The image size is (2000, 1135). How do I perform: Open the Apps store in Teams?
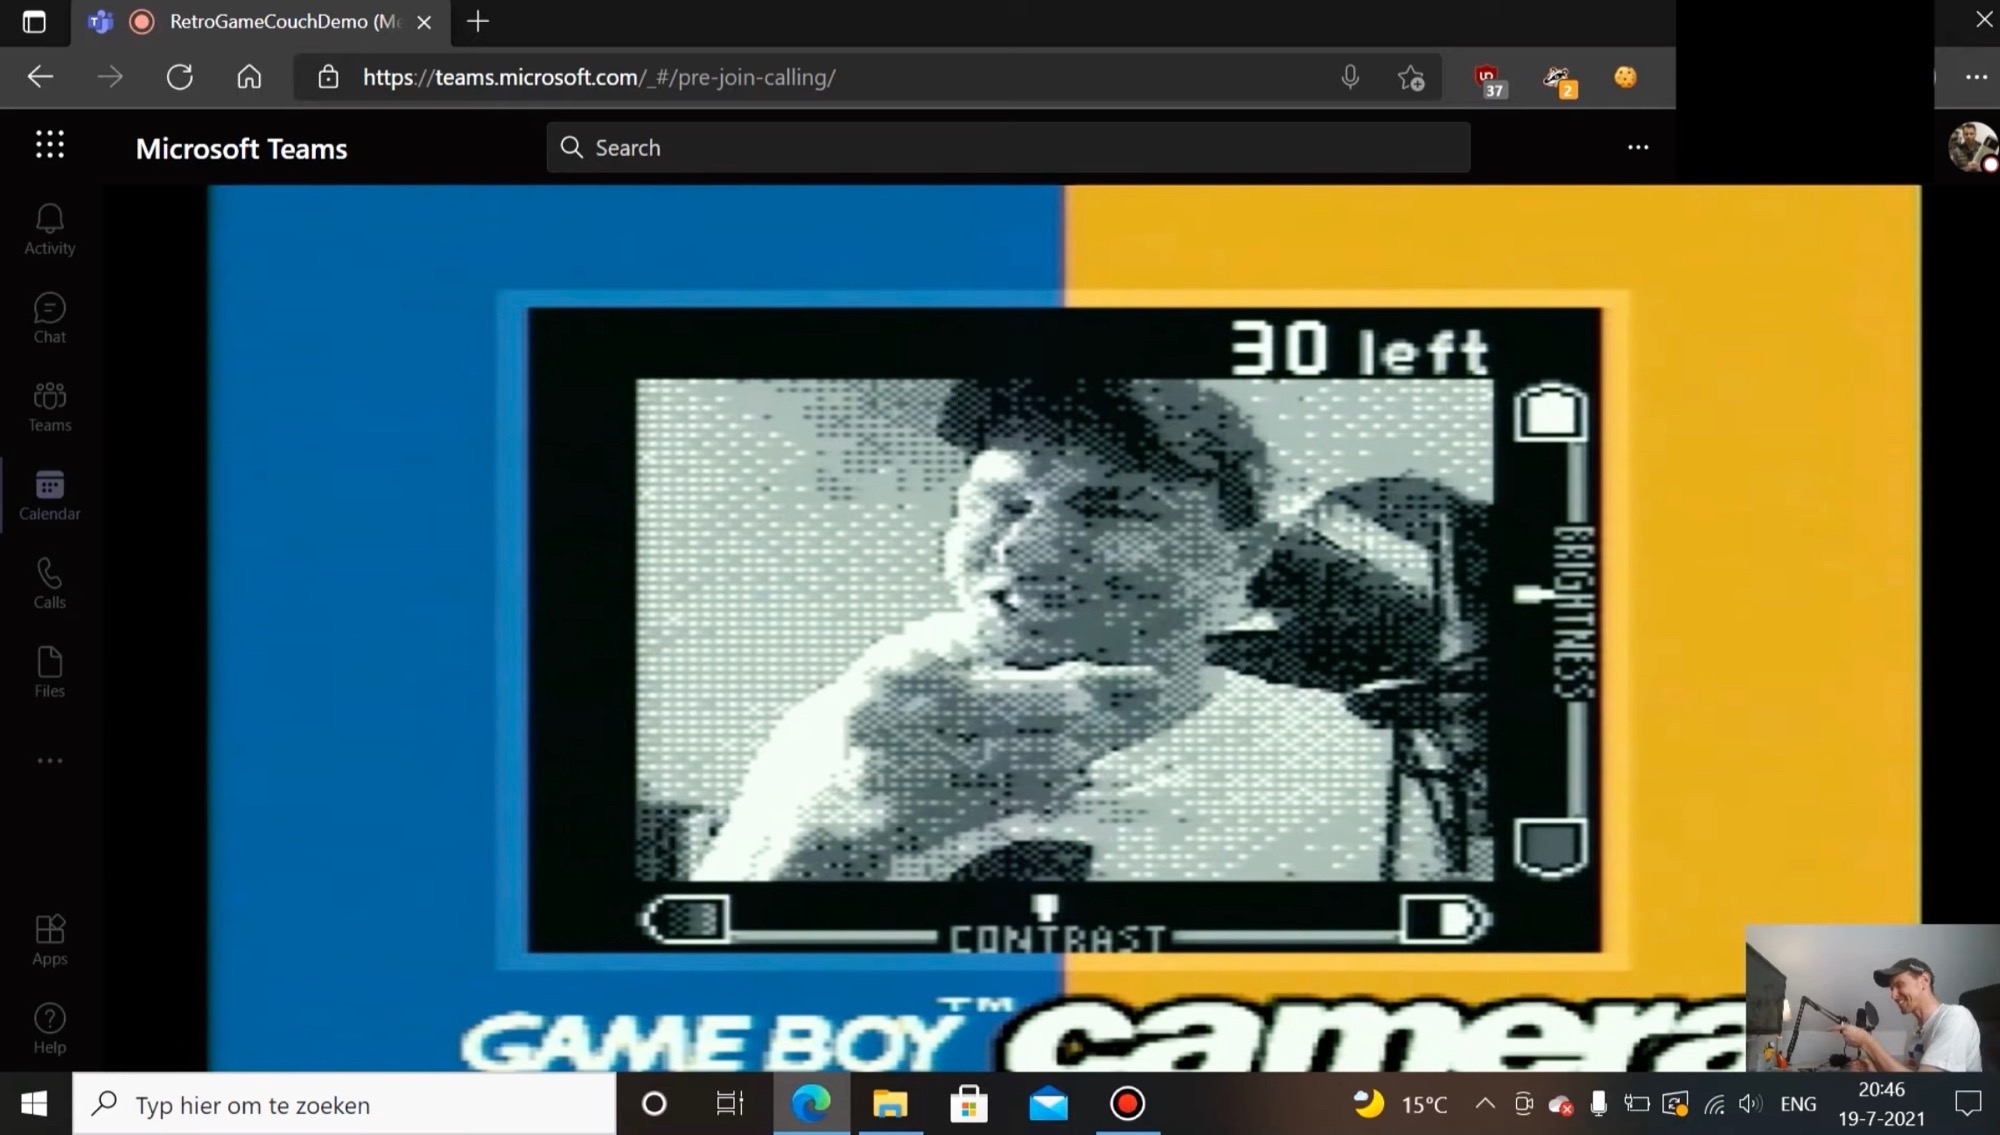point(49,940)
